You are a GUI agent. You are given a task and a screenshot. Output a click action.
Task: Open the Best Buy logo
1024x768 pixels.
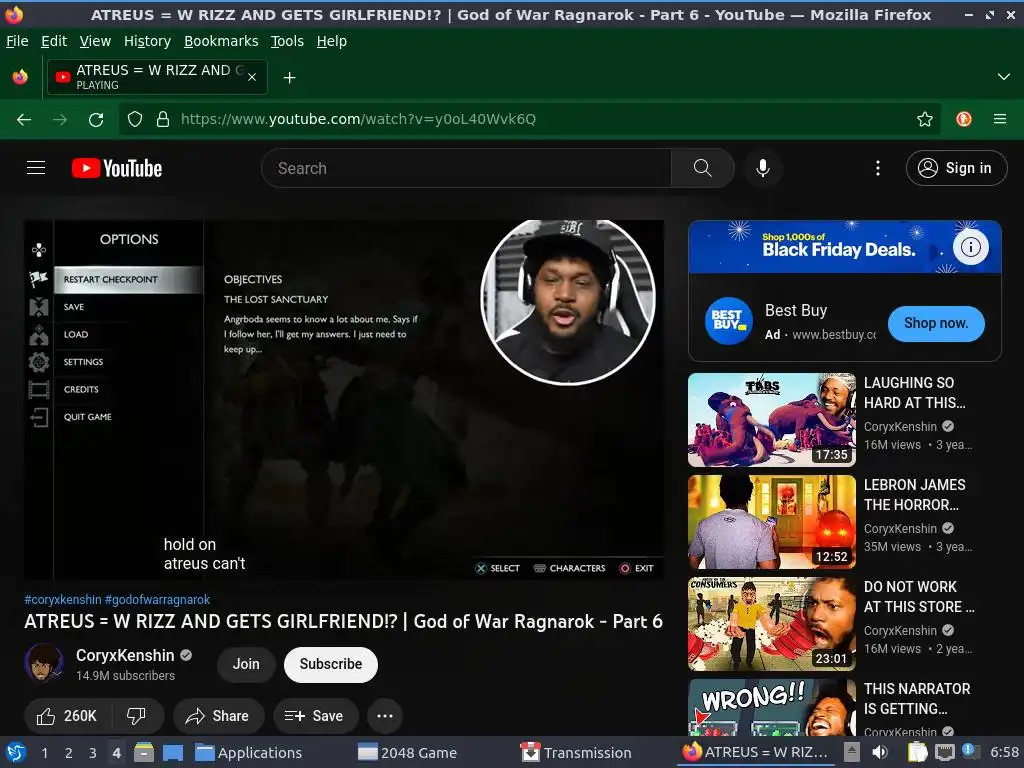tap(728, 321)
